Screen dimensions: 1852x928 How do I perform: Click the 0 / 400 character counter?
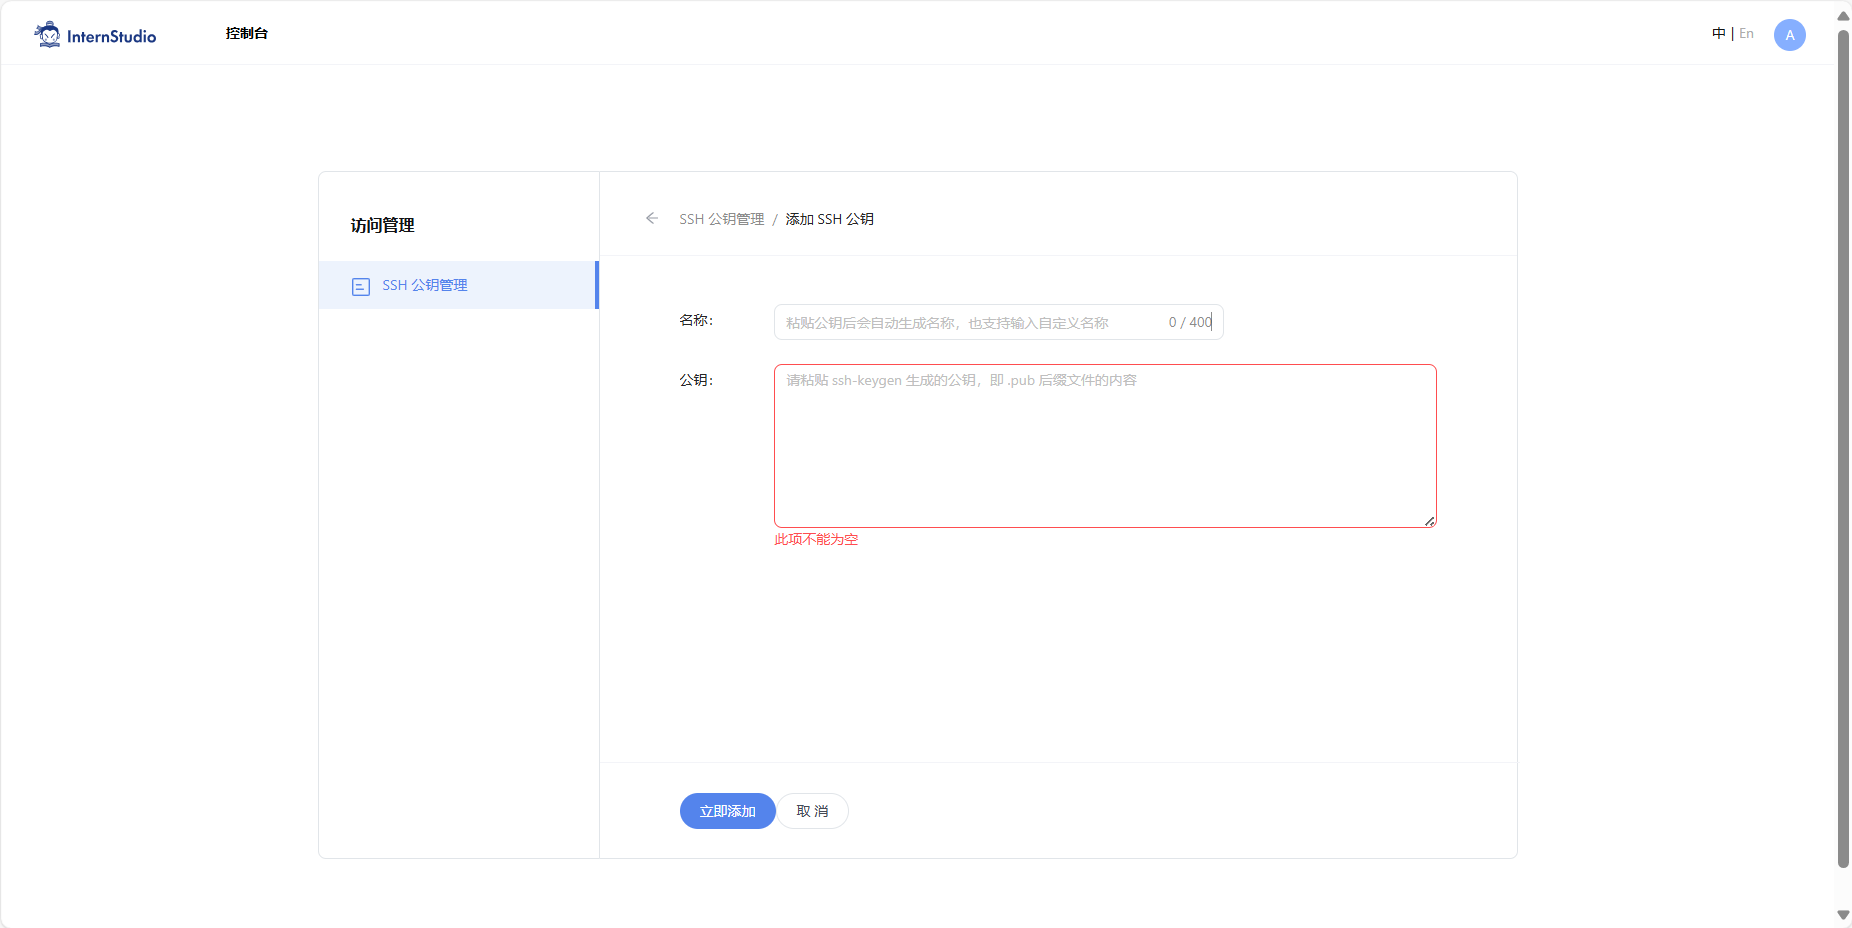[1189, 323]
